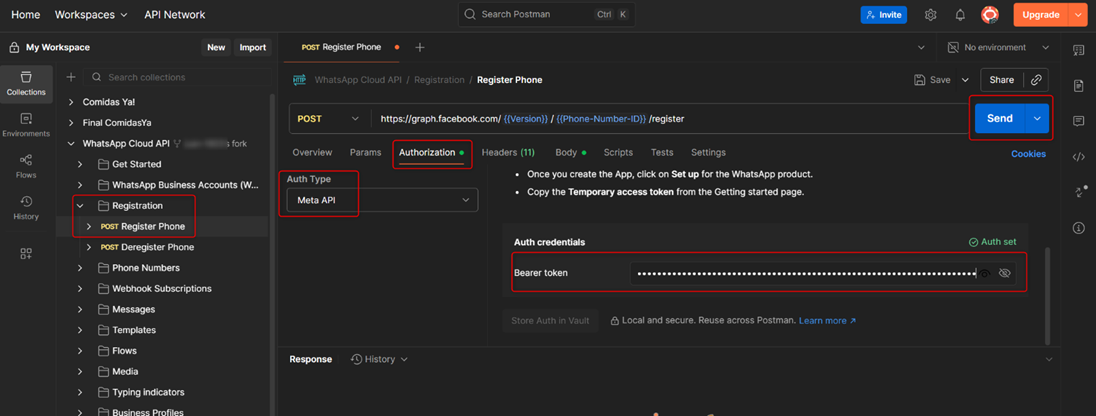Toggle Bearer token visibility eye icon
This screenshot has height=416, width=1096.
click(1005, 273)
